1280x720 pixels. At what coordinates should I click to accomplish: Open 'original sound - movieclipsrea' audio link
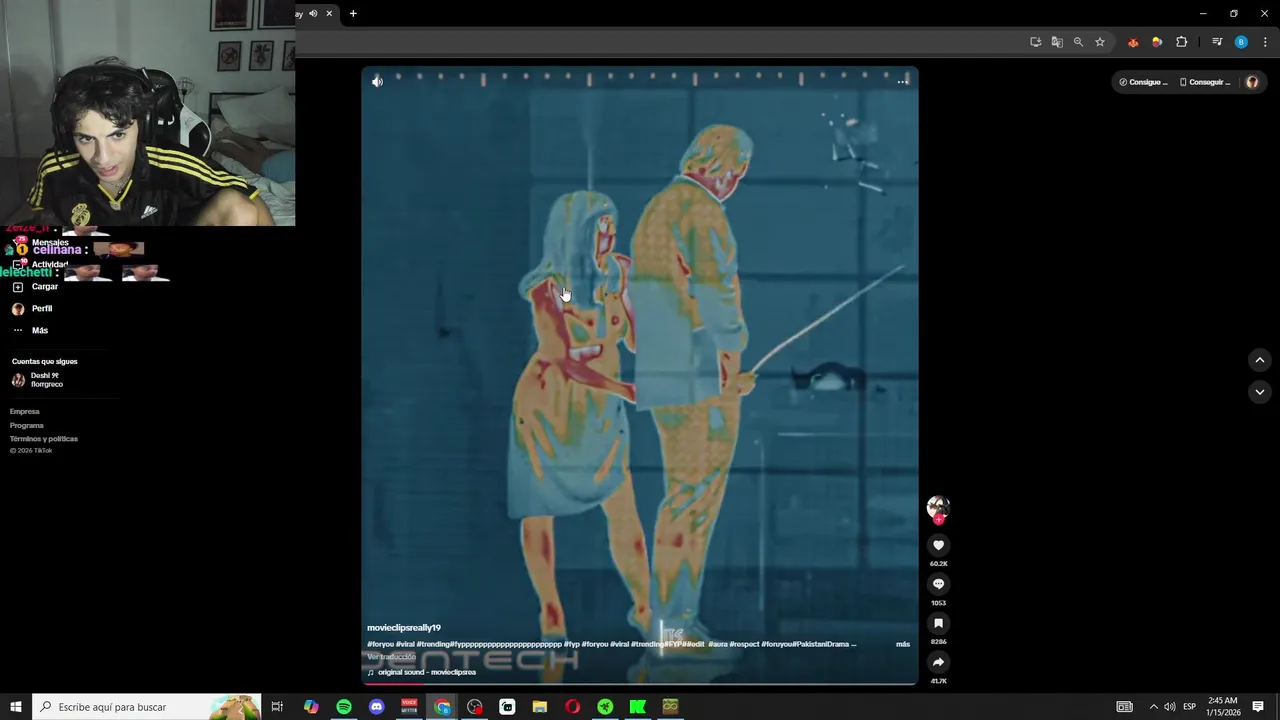point(427,672)
